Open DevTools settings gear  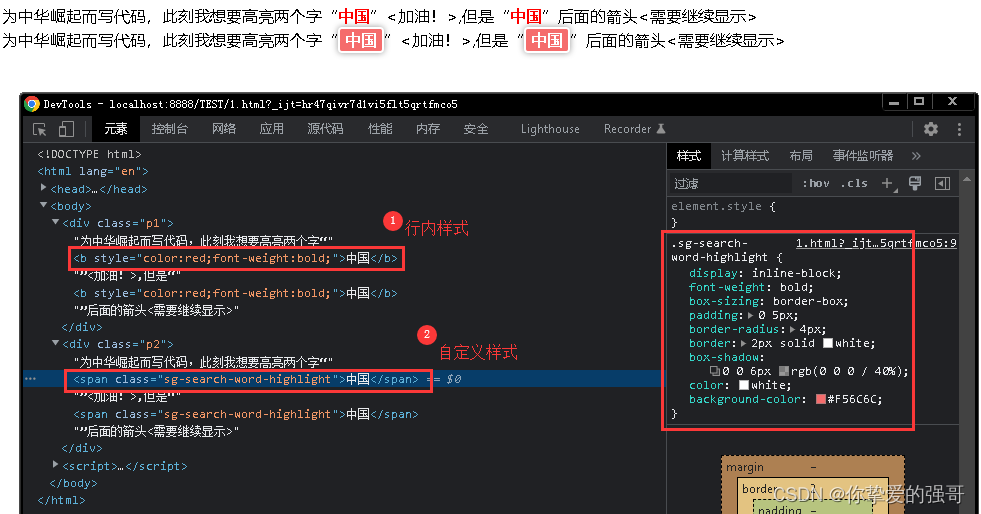[x=931, y=129]
